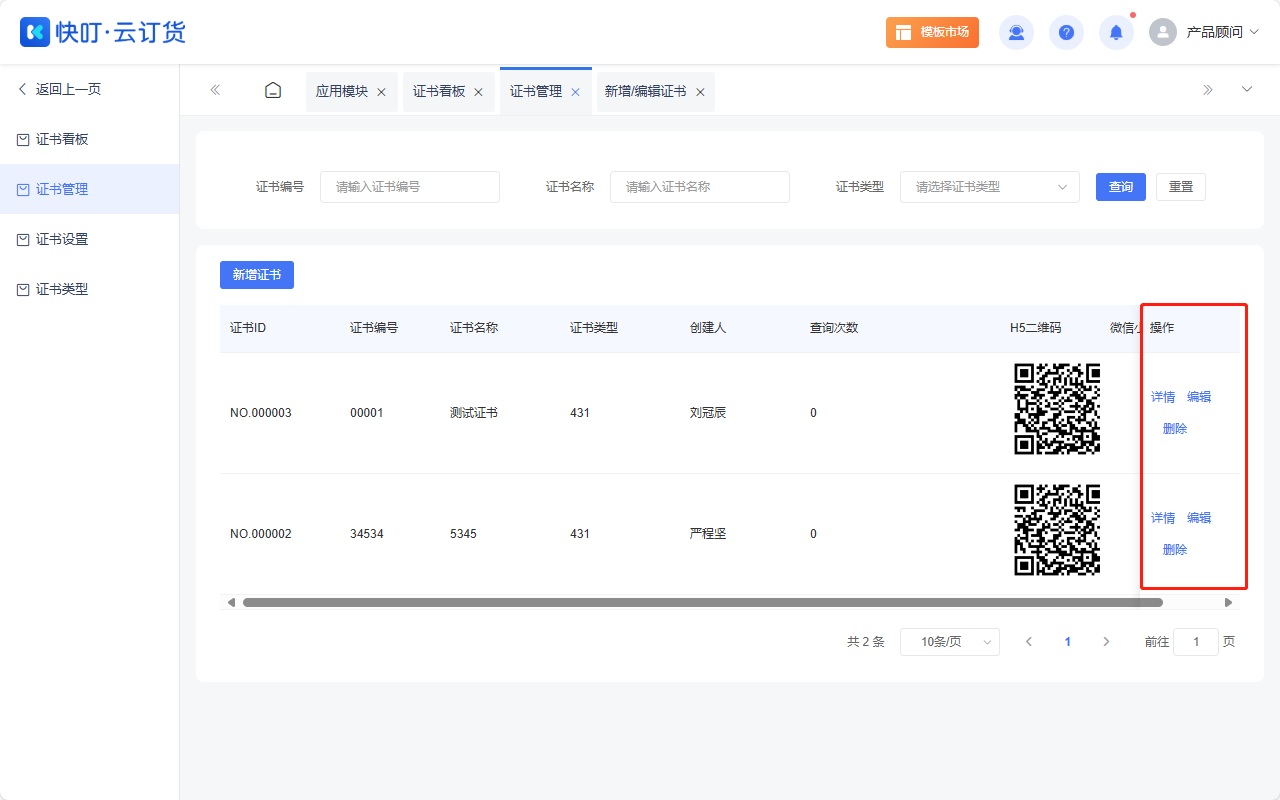Focus the 前往 page number input
Viewport: 1280px width, 800px height.
coord(1196,642)
